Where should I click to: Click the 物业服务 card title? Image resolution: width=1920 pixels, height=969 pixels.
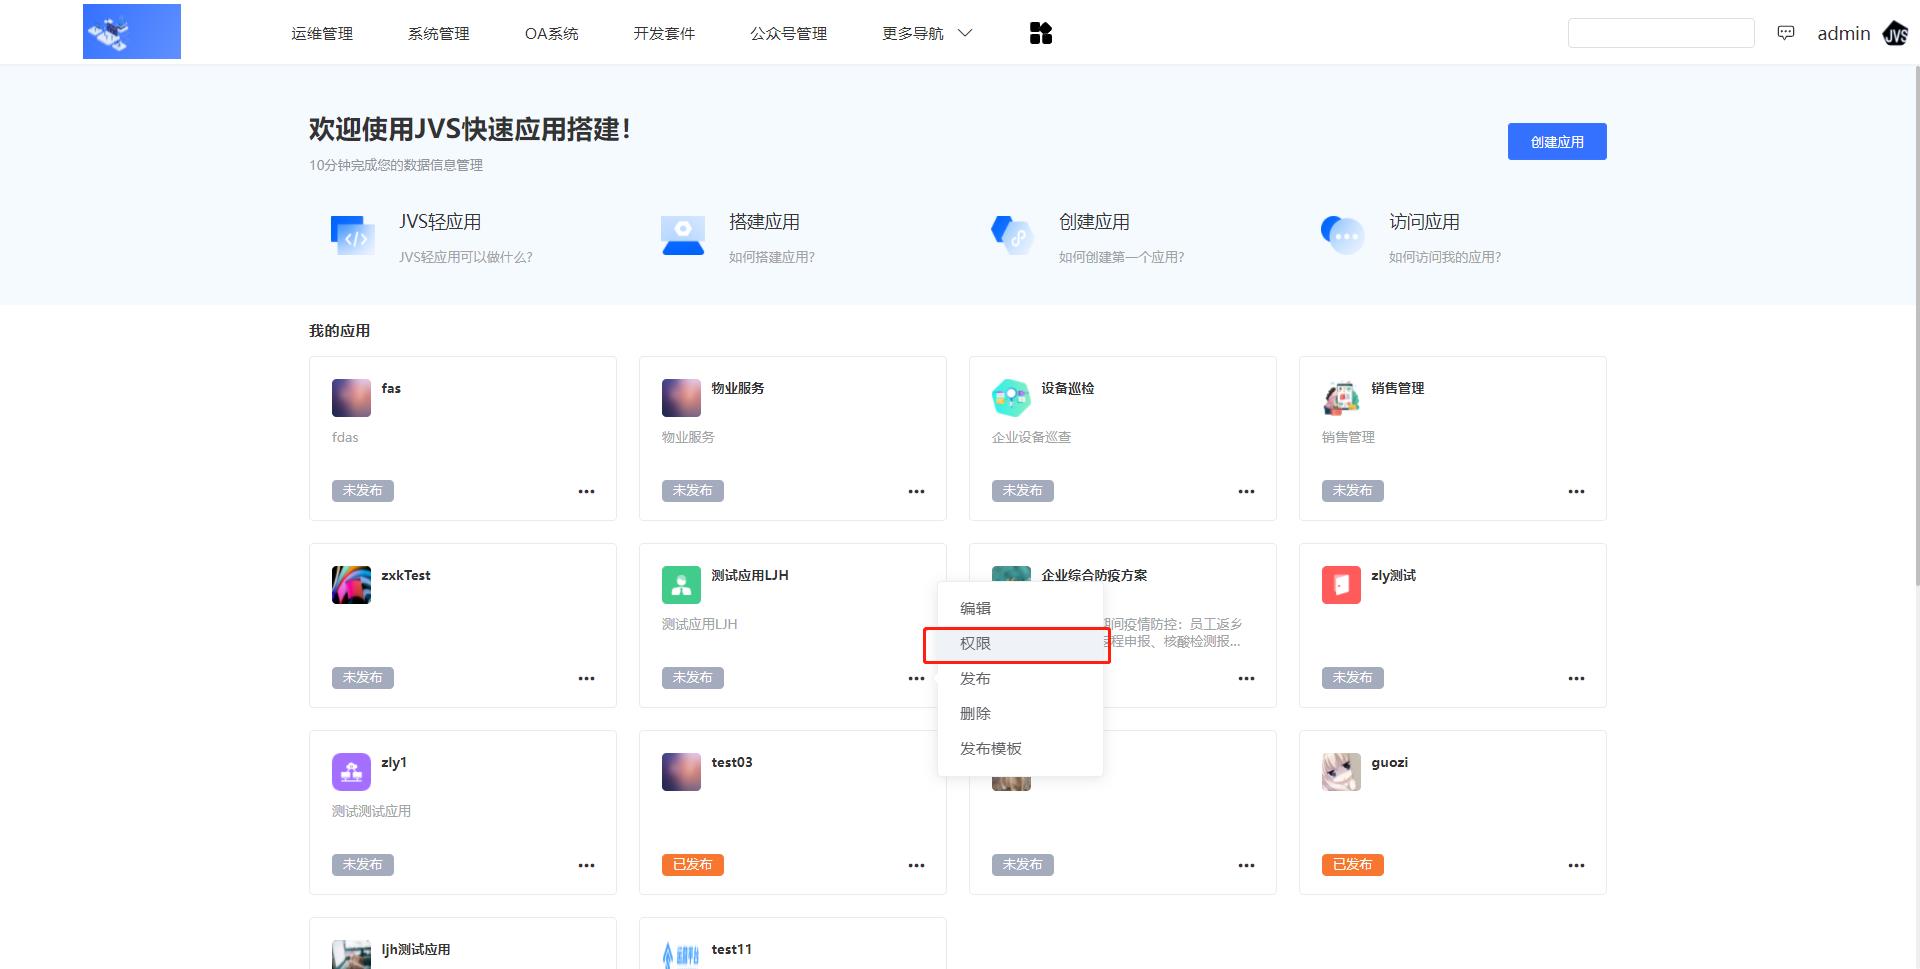tap(738, 388)
